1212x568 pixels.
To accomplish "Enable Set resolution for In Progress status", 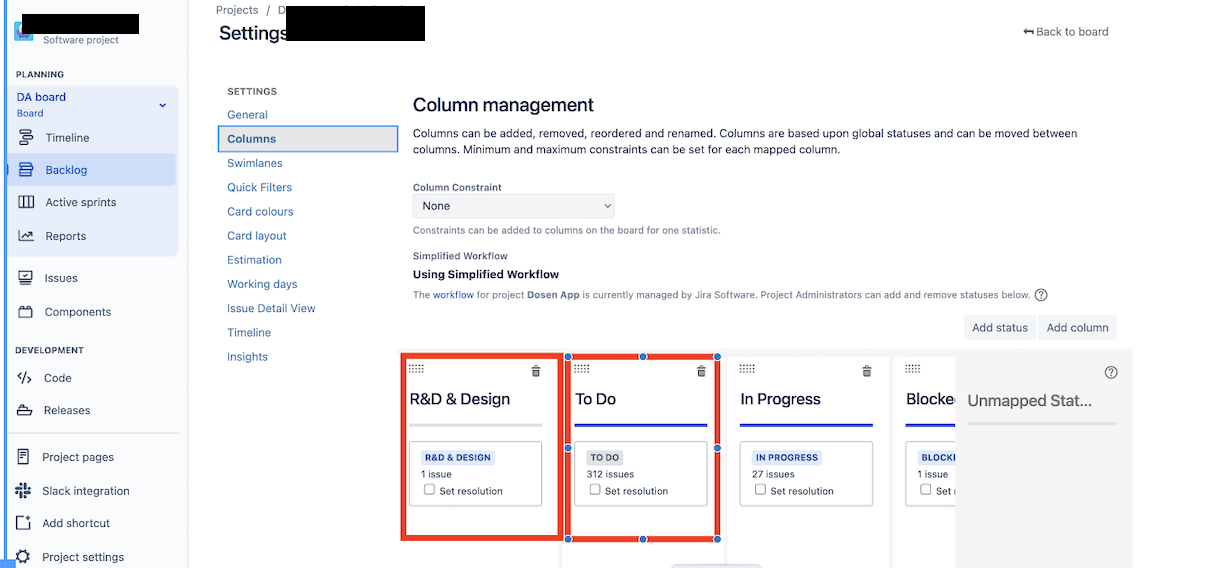I will coord(760,490).
